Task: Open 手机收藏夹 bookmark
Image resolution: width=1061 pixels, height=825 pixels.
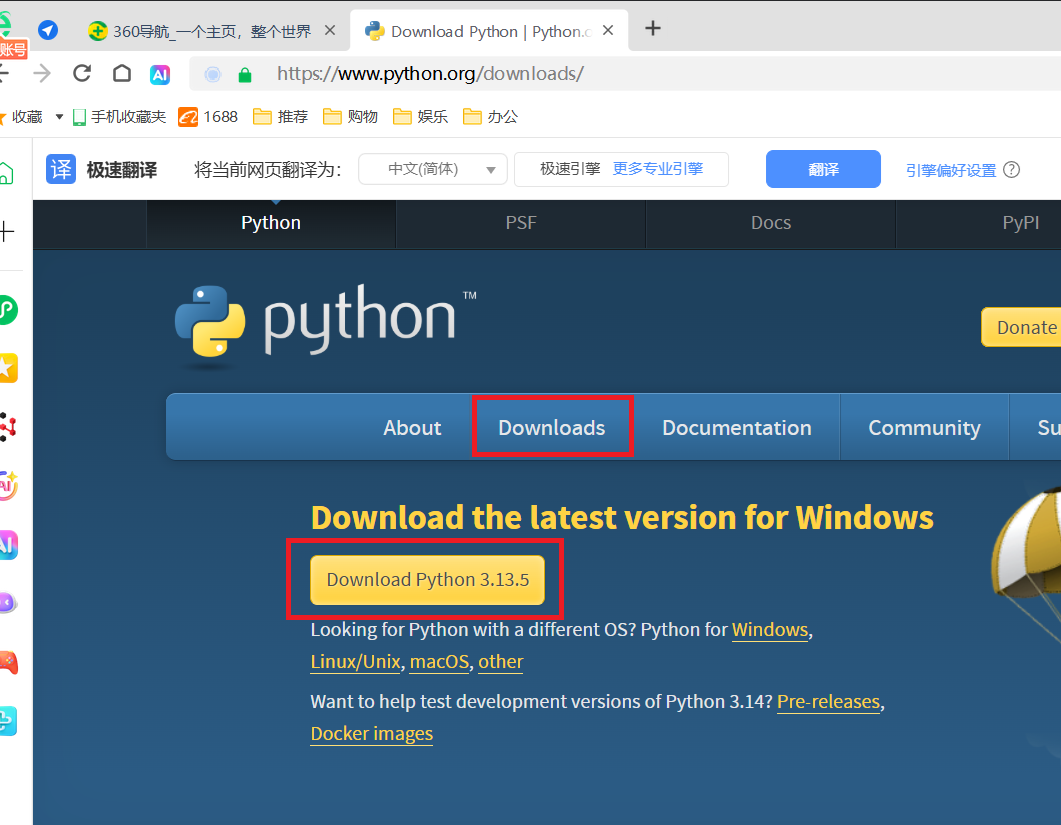Action: (x=119, y=117)
